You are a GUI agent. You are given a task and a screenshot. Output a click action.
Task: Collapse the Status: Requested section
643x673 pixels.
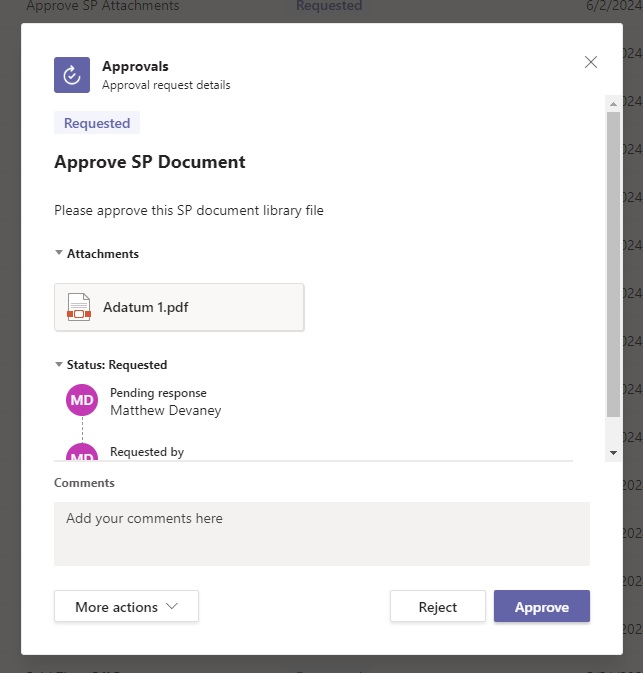59,364
